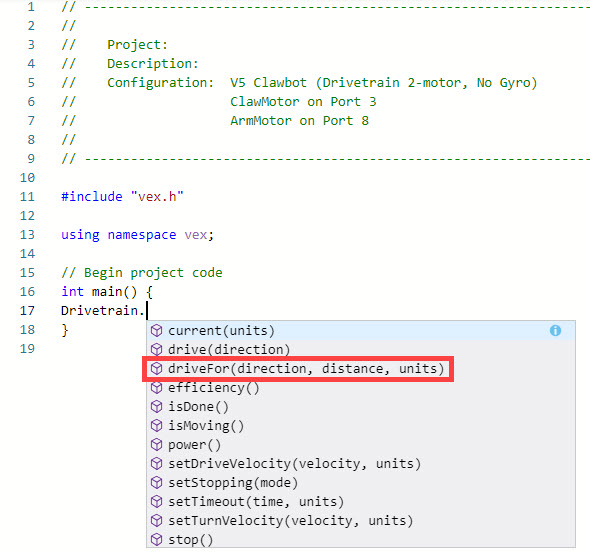Click the int main() declaration line
590x553 pixels.
pyautogui.click(x=106, y=292)
